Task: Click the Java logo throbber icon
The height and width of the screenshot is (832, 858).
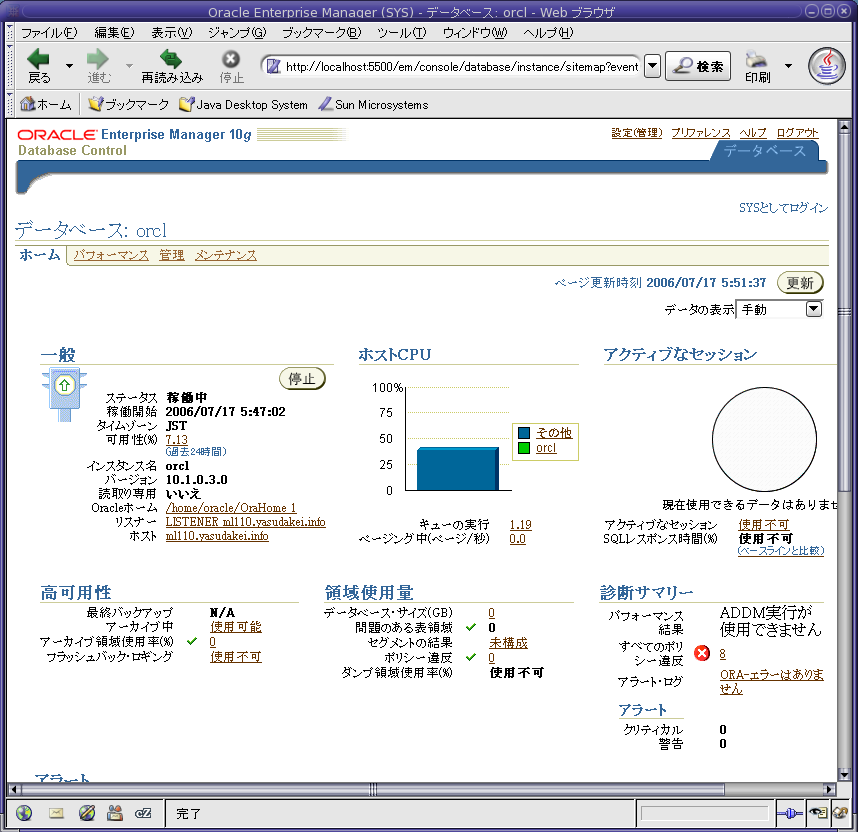Action: (827, 66)
